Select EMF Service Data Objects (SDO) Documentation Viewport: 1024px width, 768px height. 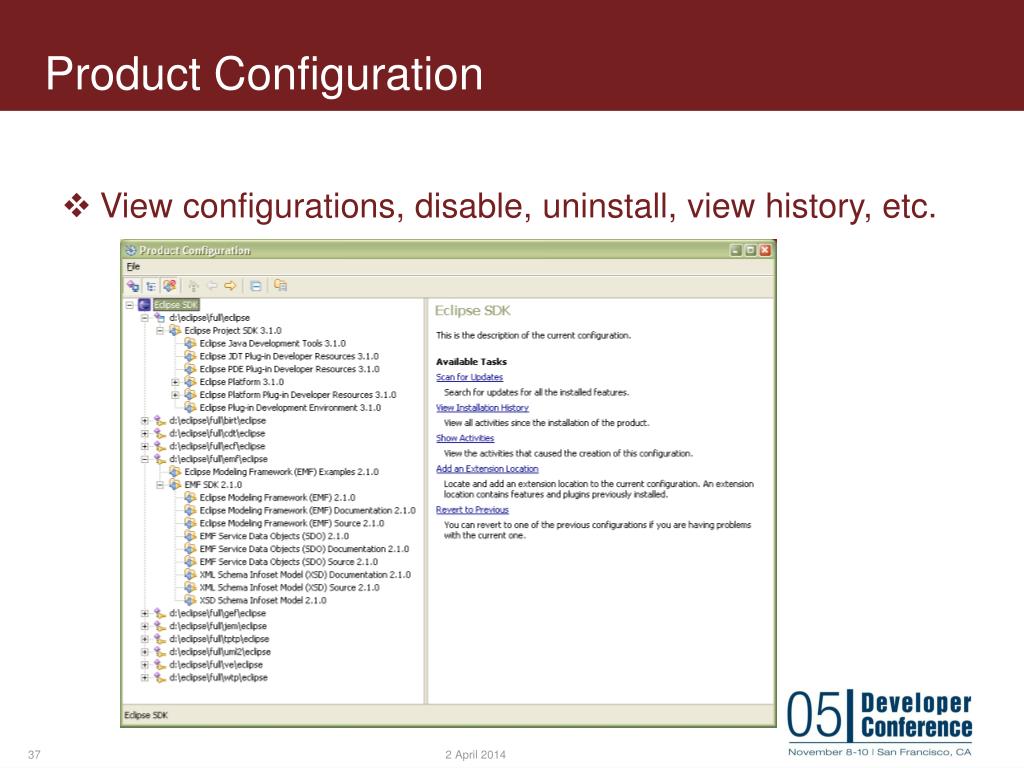304,549
